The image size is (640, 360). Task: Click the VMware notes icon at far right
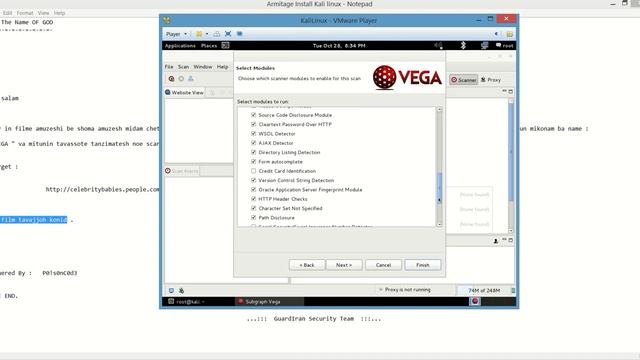pyautogui.click(x=509, y=34)
